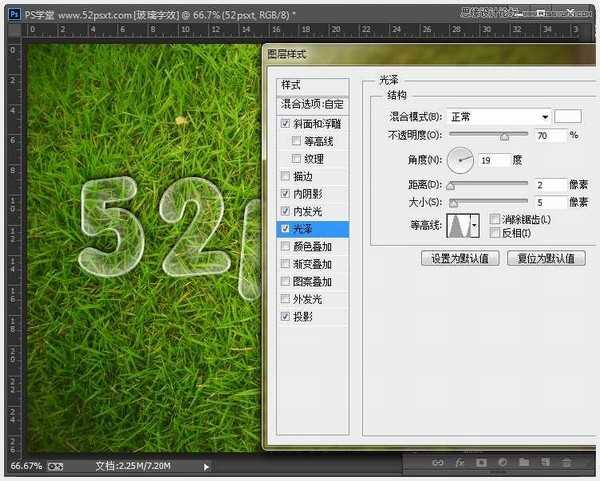This screenshot has width=600, height=481.
Task: Click the white satin color swatch
Action: pyautogui.click(x=568, y=117)
